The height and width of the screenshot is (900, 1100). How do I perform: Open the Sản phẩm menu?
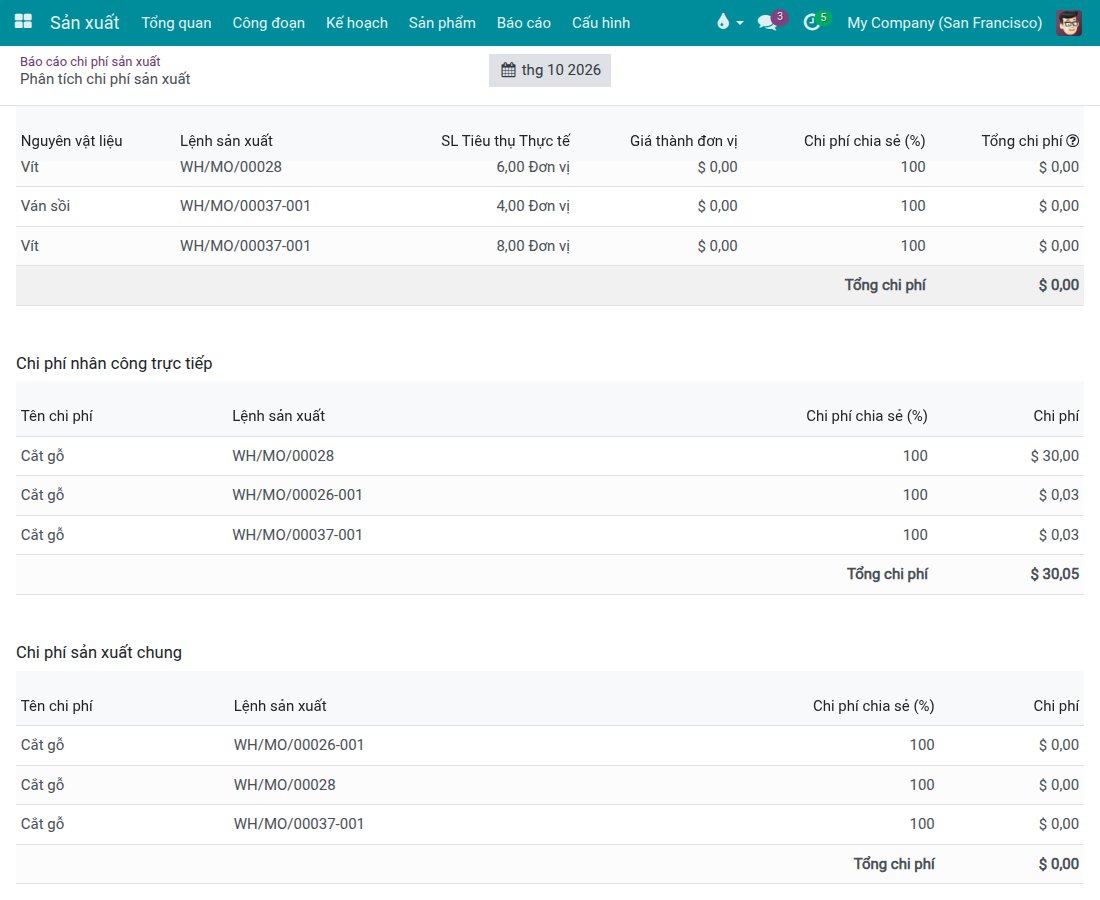tap(442, 22)
